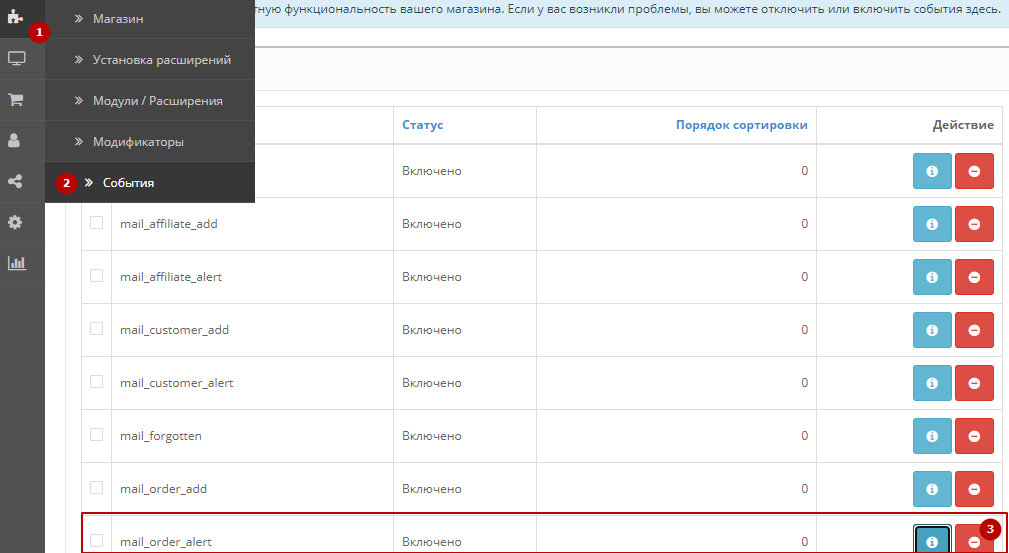Sort table by Статус column
Viewport: 1009px width, 553px height.
pyautogui.click(x=423, y=125)
